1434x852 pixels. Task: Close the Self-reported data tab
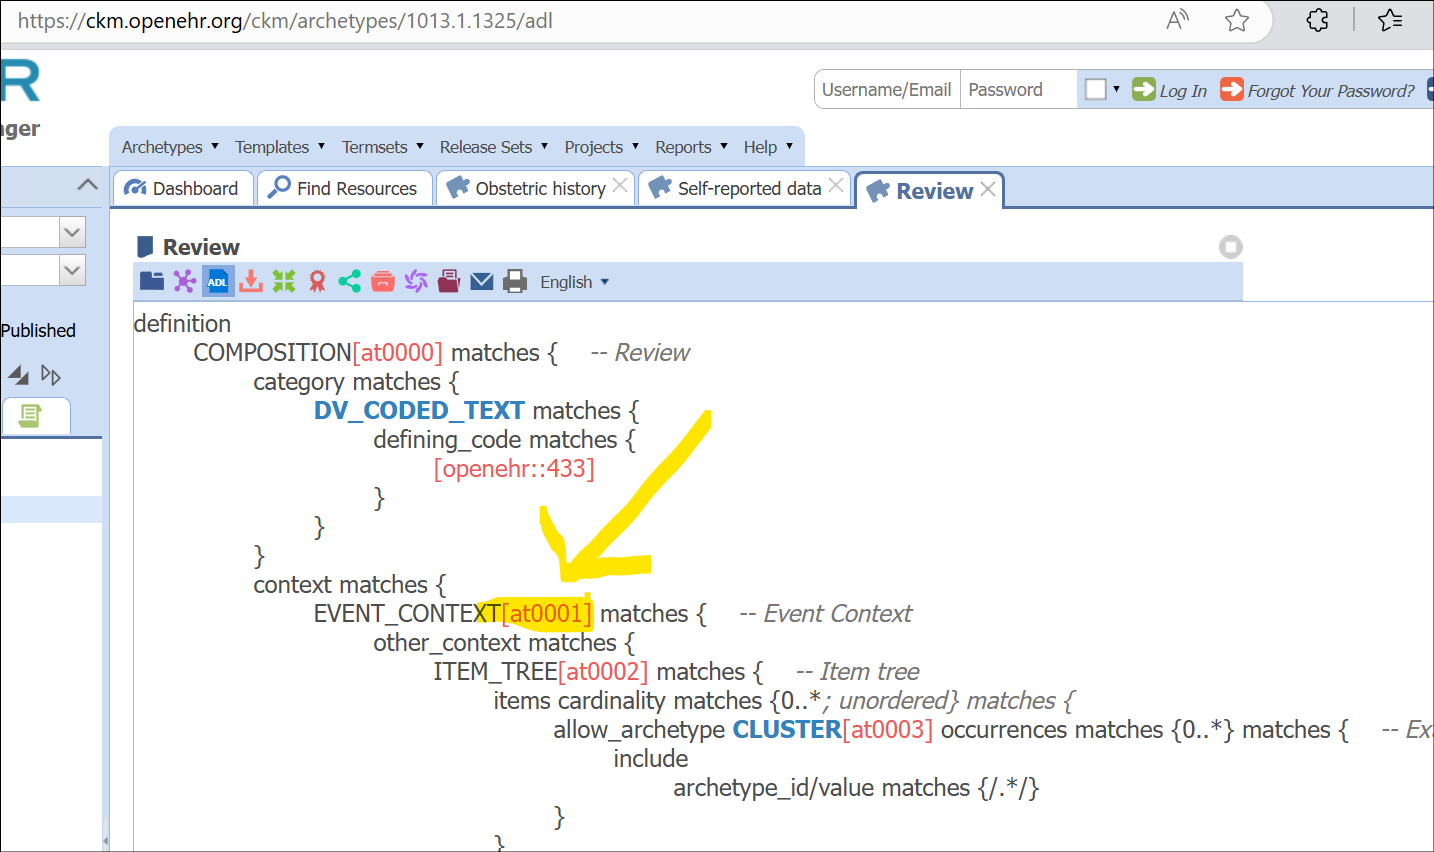click(836, 186)
